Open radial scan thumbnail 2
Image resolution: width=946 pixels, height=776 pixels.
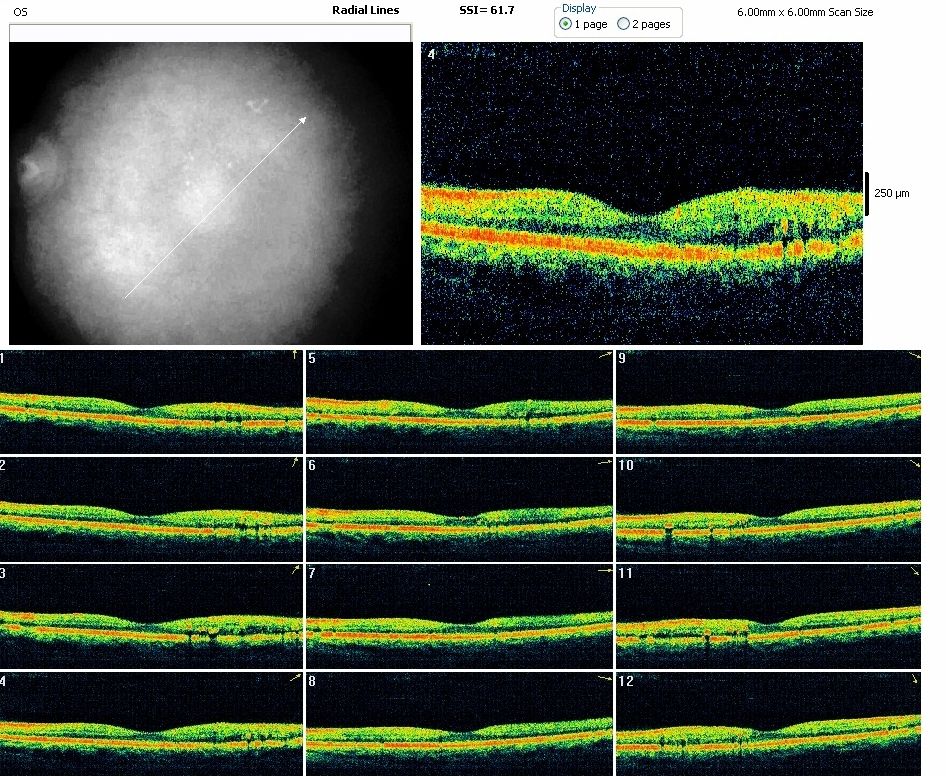coord(150,509)
